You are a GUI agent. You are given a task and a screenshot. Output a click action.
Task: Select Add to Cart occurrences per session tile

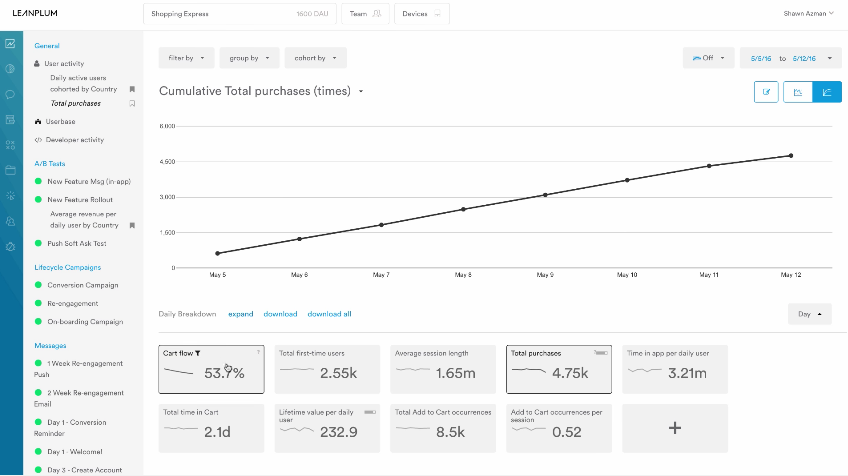[x=559, y=428]
